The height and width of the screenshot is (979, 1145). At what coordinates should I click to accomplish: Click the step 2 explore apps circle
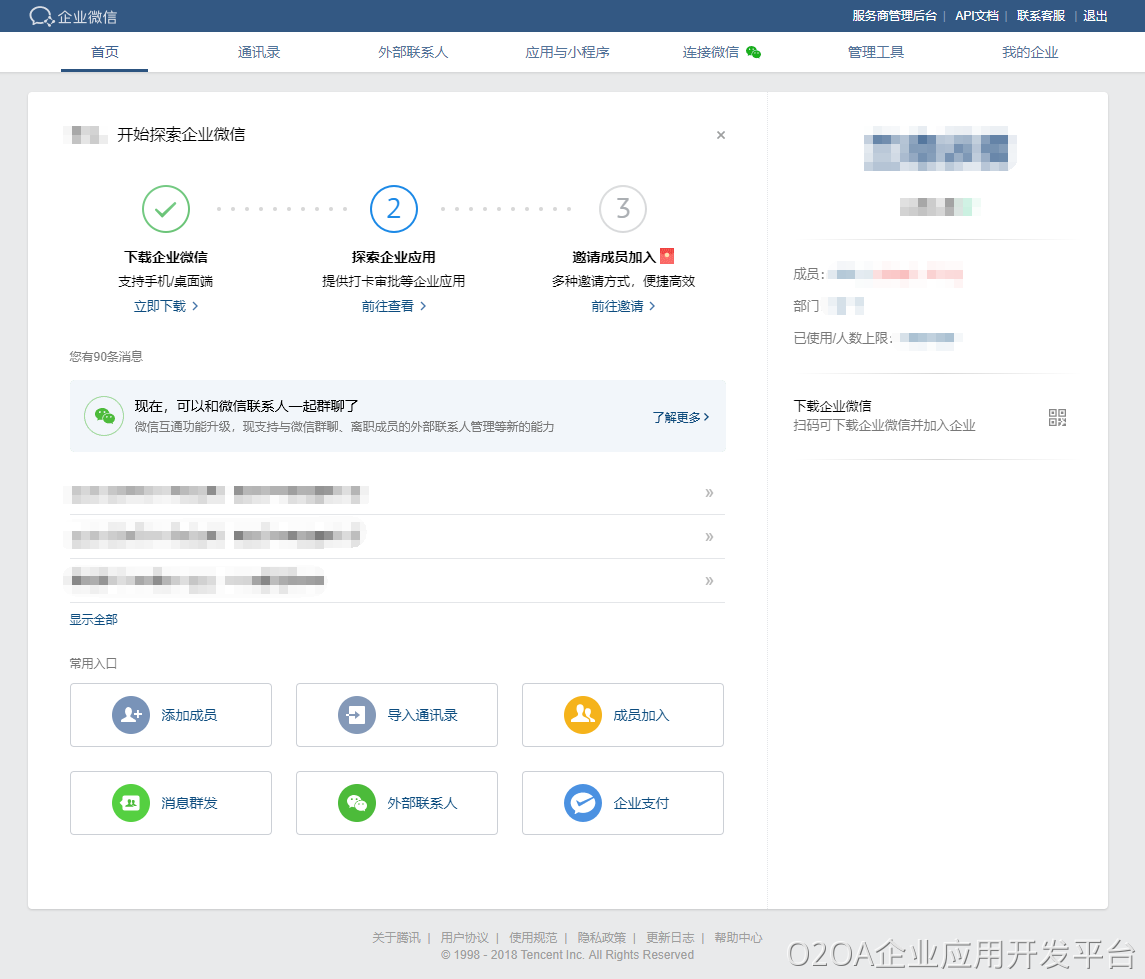394,209
